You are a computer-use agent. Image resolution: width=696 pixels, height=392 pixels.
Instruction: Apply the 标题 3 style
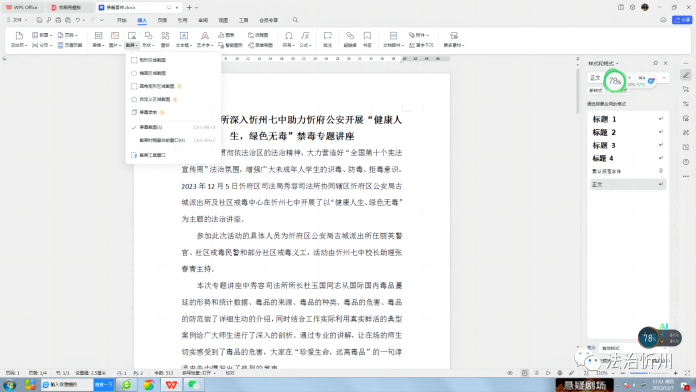(x=628, y=145)
